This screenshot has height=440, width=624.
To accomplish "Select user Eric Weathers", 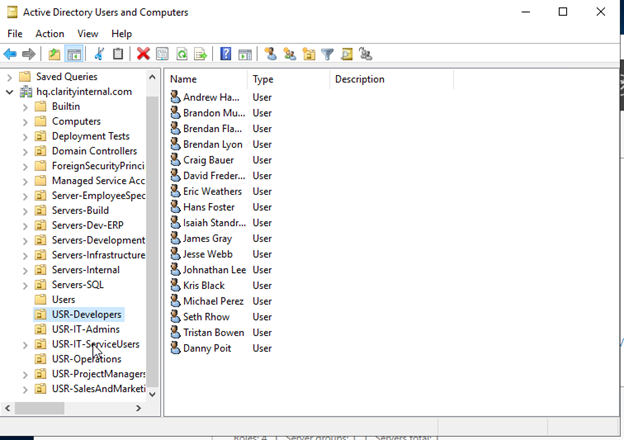I will [x=212, y=191].
